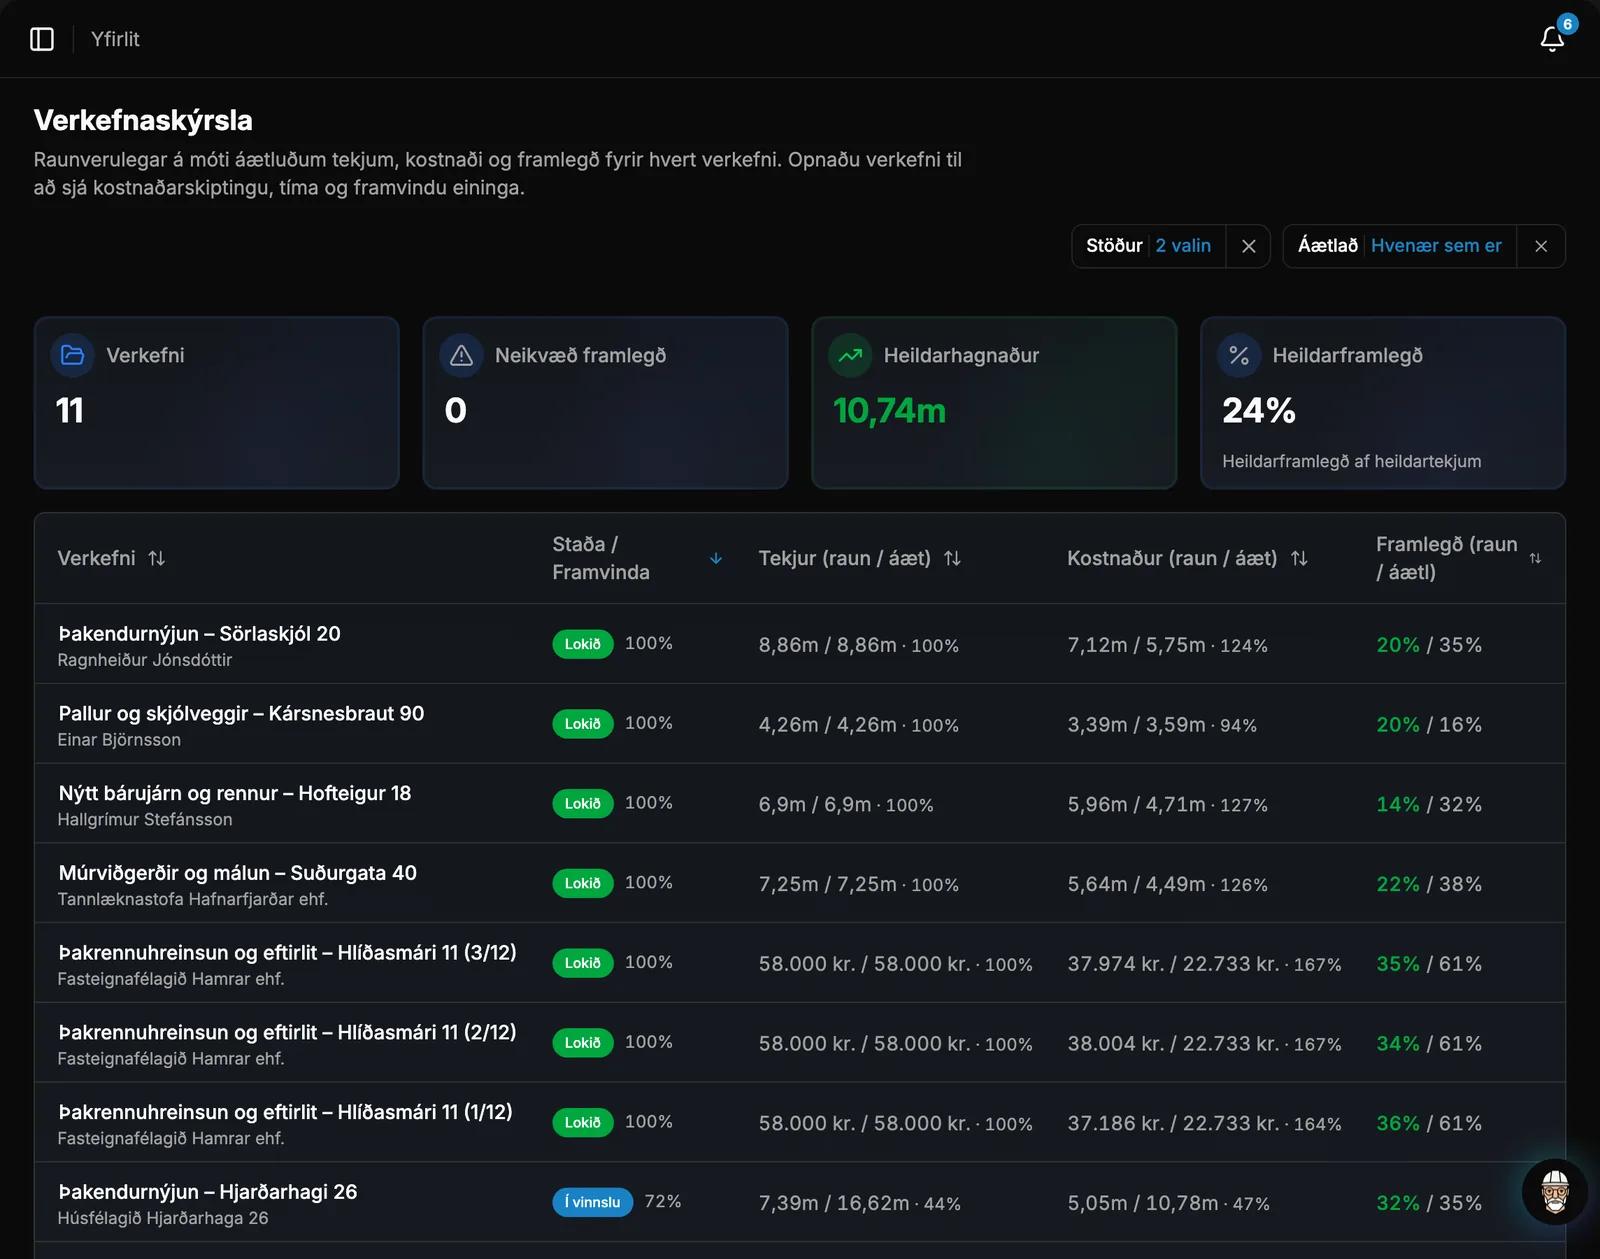Click Lokið badge in Kársnesbraut 90 row
Screen dimensions: 1600x1259
coord(582,724)
